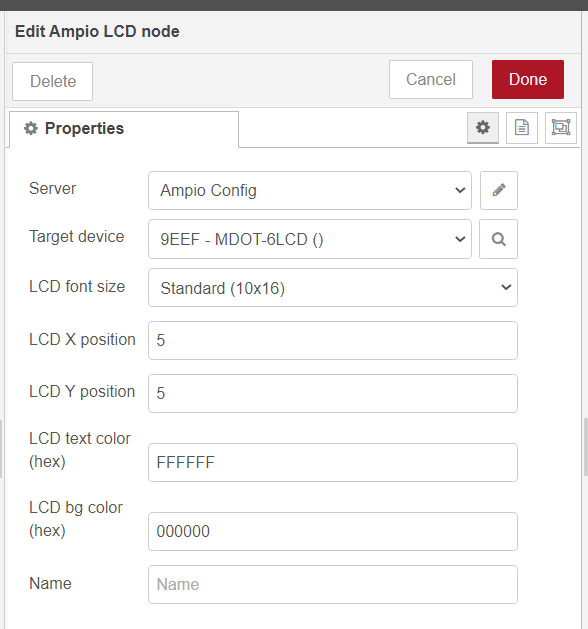Open node description document icon
588x629 pixels.
[521, 128]
